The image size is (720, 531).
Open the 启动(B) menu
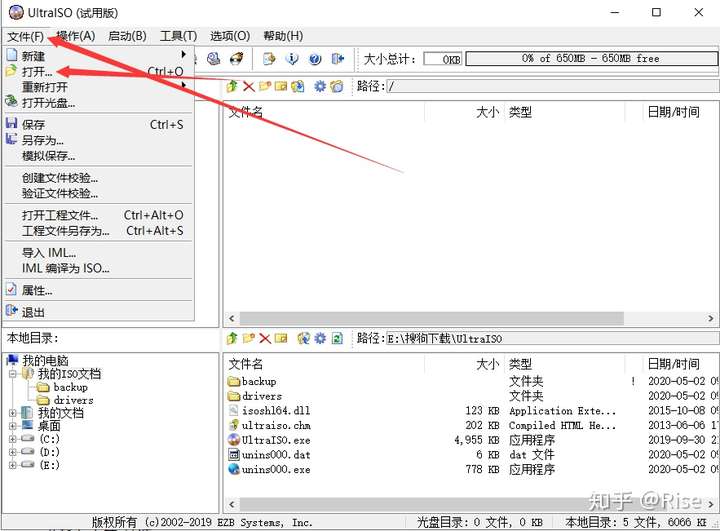click(127, 36)
